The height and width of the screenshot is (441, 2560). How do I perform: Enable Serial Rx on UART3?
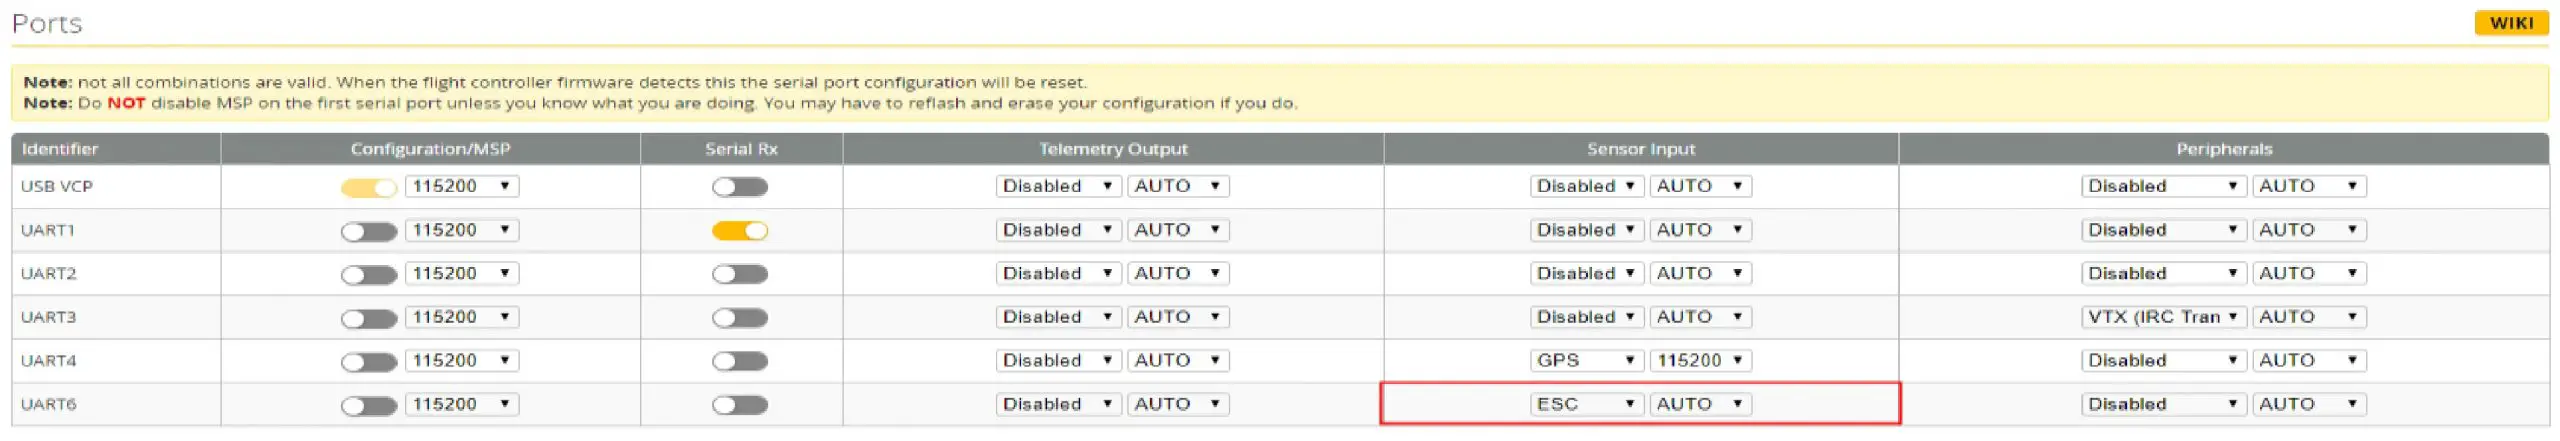point(740,318)
